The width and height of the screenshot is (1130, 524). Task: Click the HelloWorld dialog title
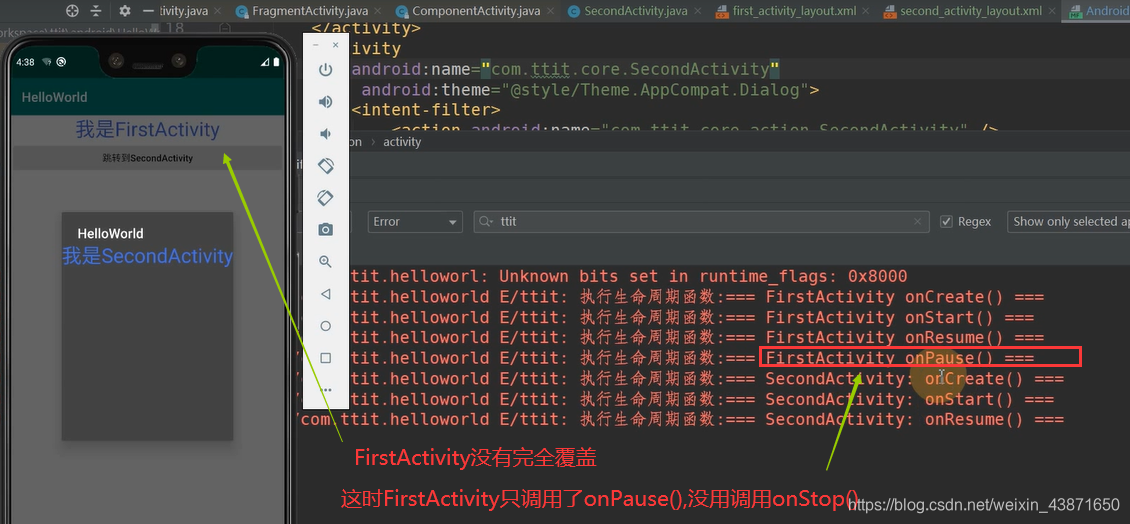click(110, 234)
